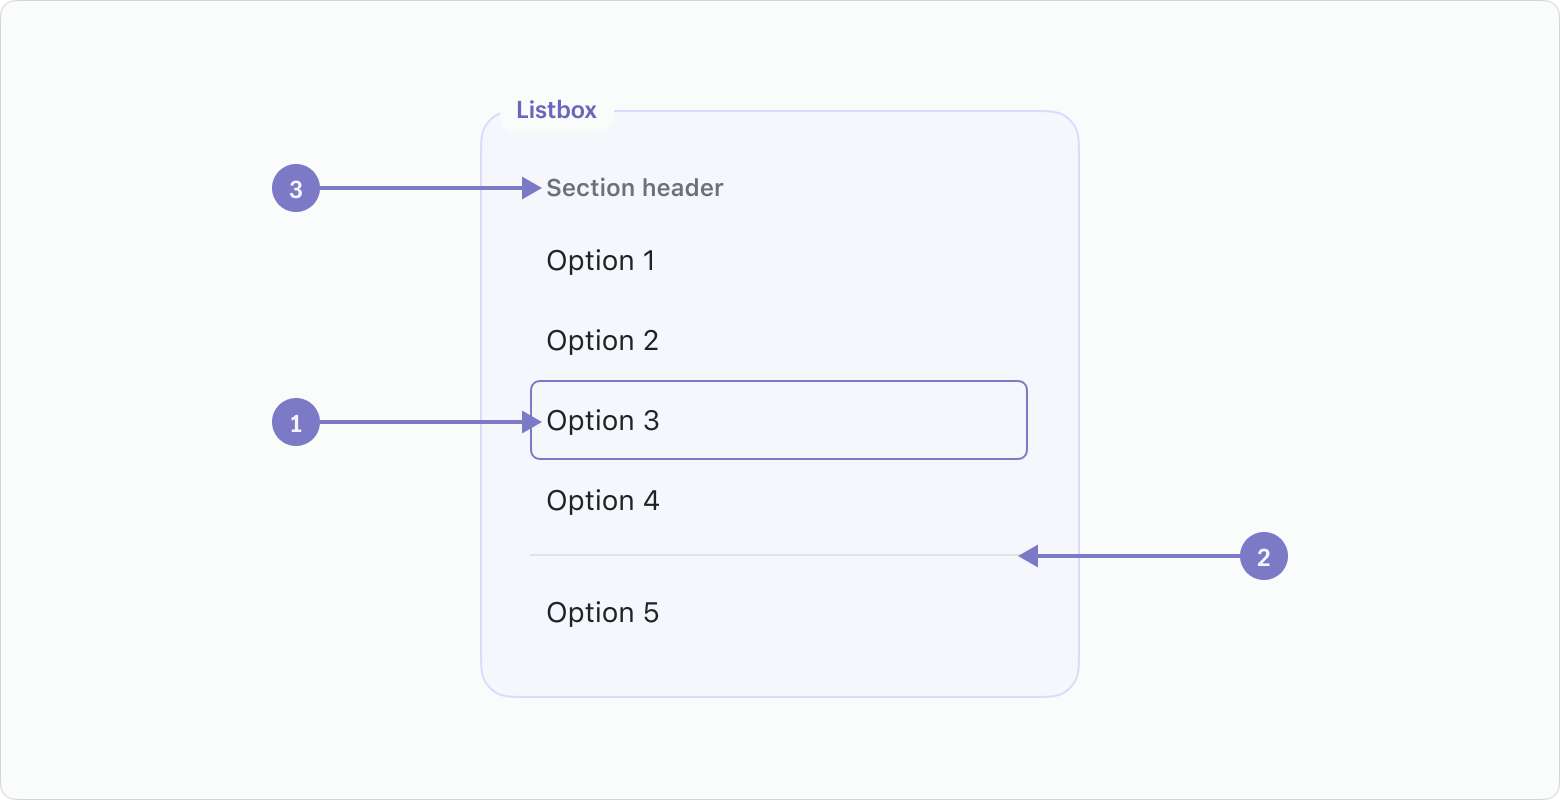Screen dimensions: 1560x800
Task: Click the numbered badge 1 annotation
Action: 296,422
